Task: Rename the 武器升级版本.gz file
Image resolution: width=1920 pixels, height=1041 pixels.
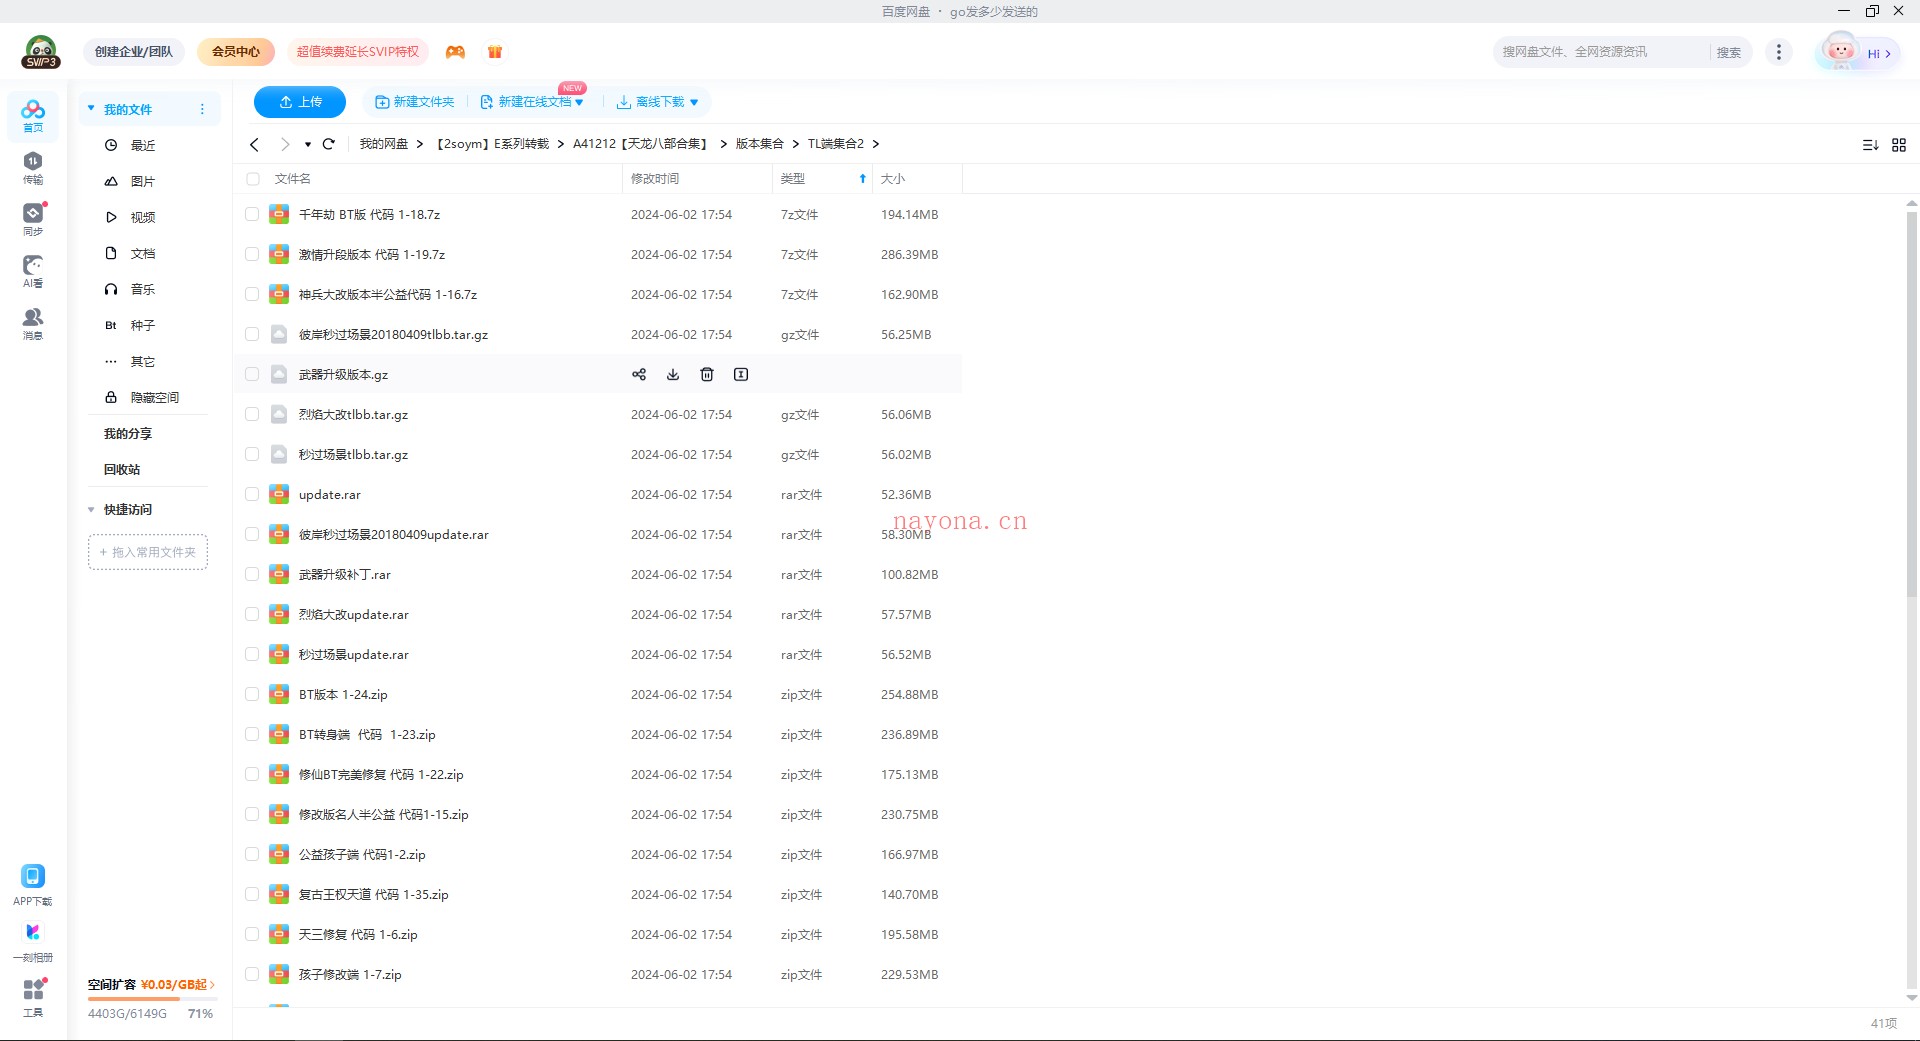Action: tap(741, 374)
